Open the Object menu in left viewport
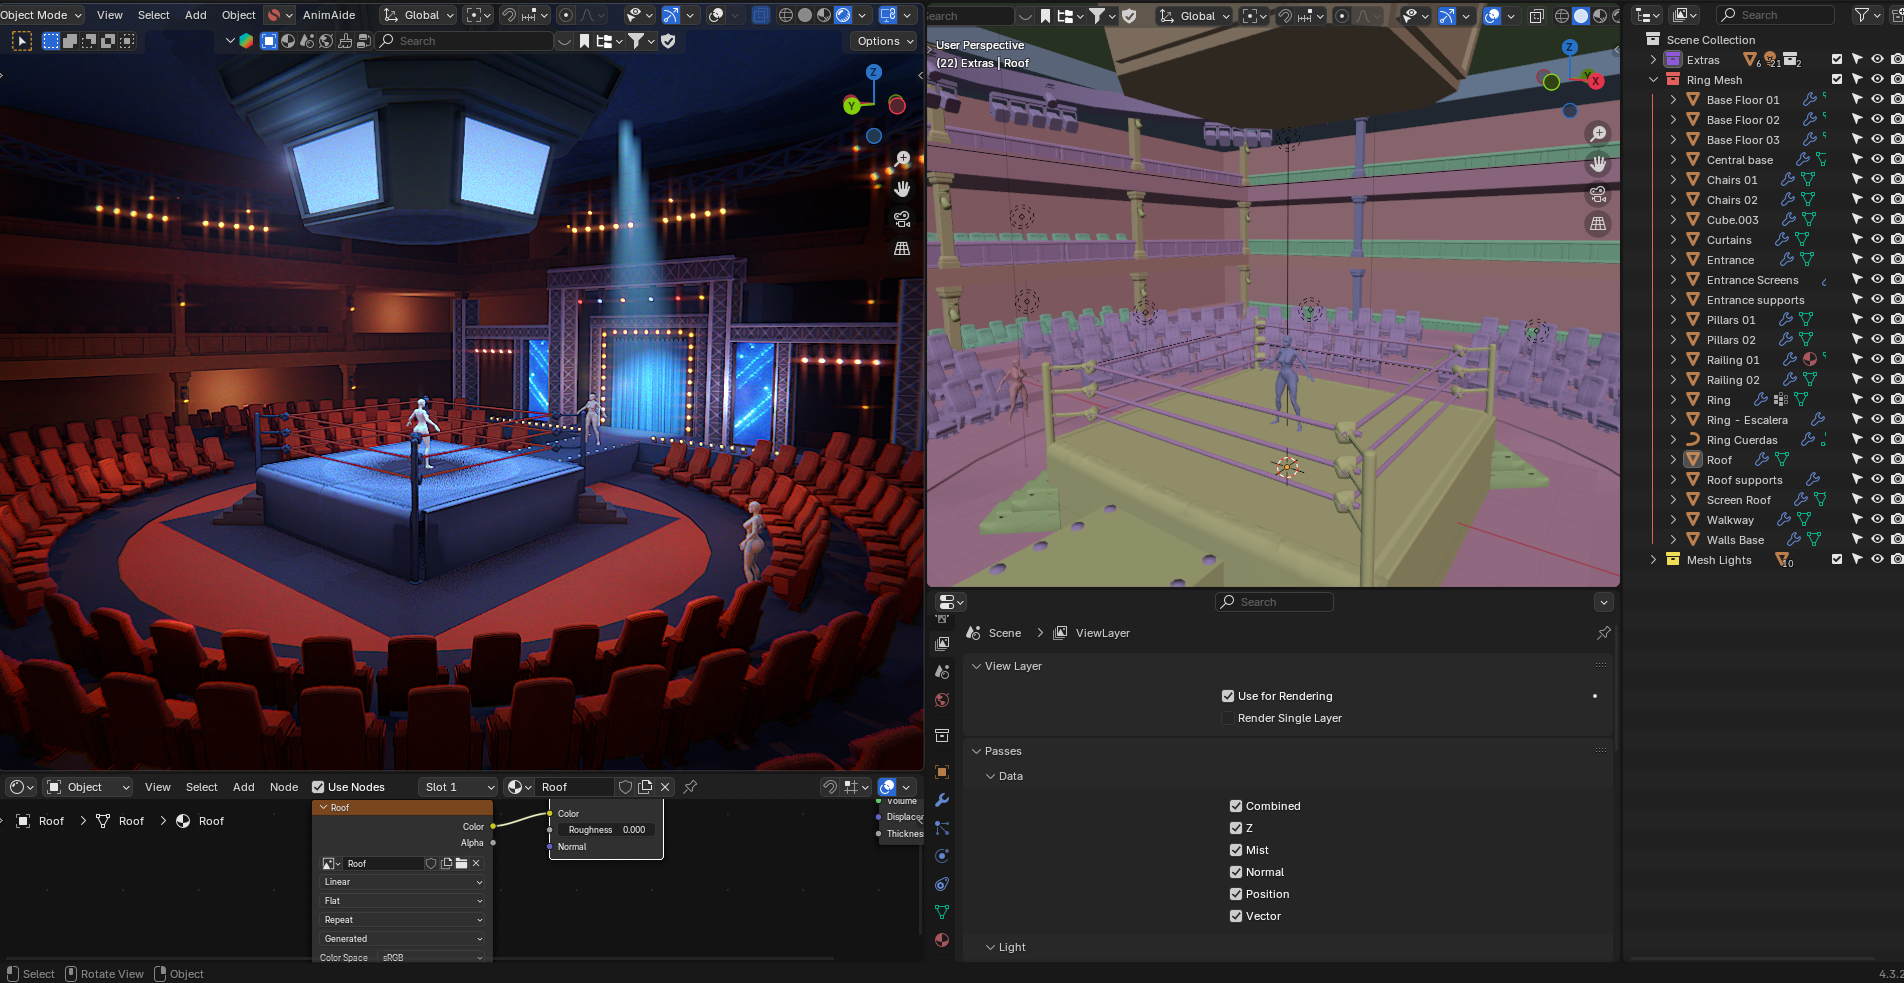This screenshot has width=1904, height=983. [239, 15]
